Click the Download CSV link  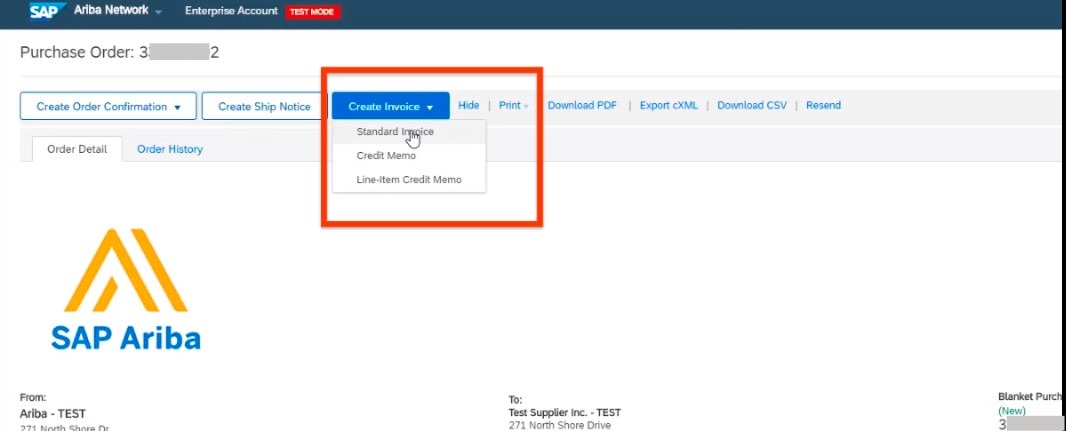[x=752, y=105]
